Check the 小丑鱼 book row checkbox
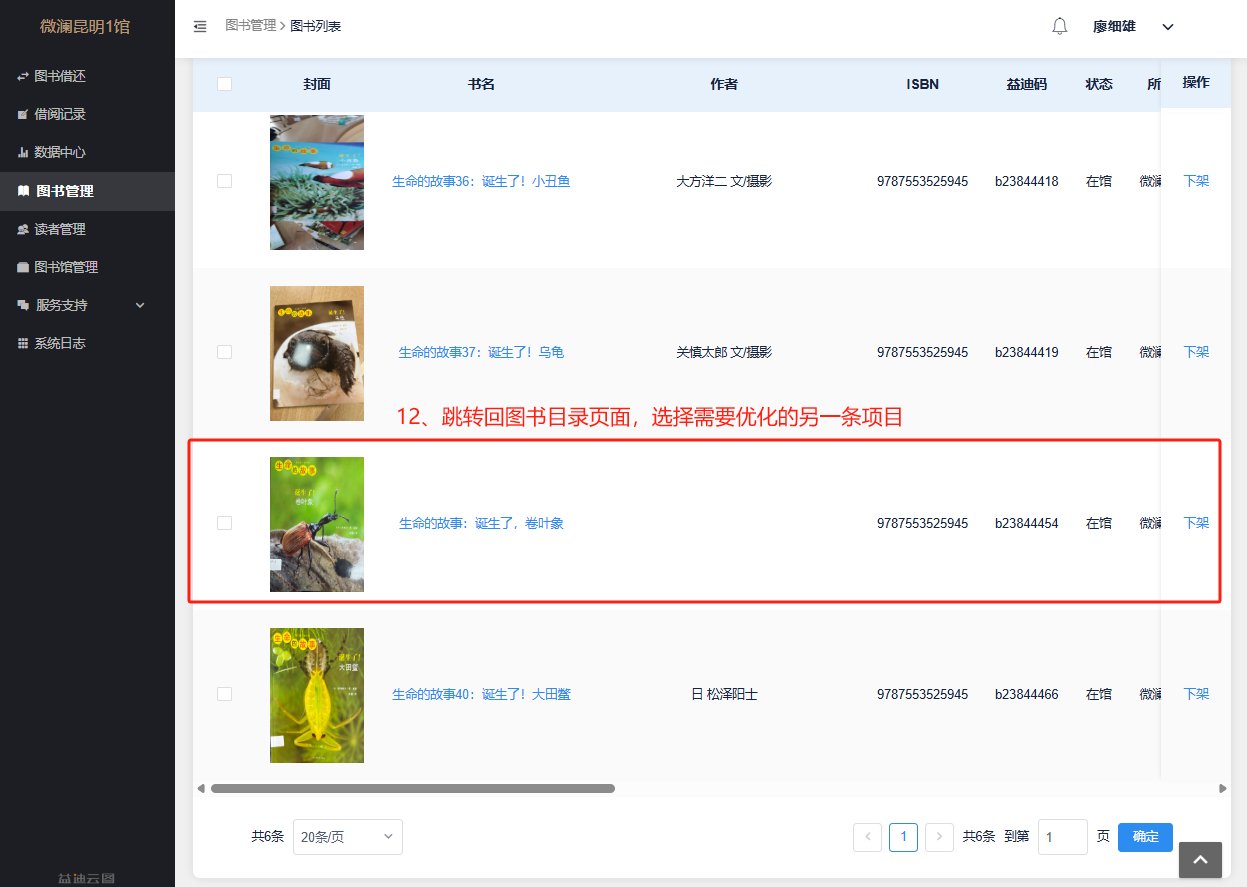The height and width of the screenshot is (887, 1247). pyautogui.click(x=224, y=181)
